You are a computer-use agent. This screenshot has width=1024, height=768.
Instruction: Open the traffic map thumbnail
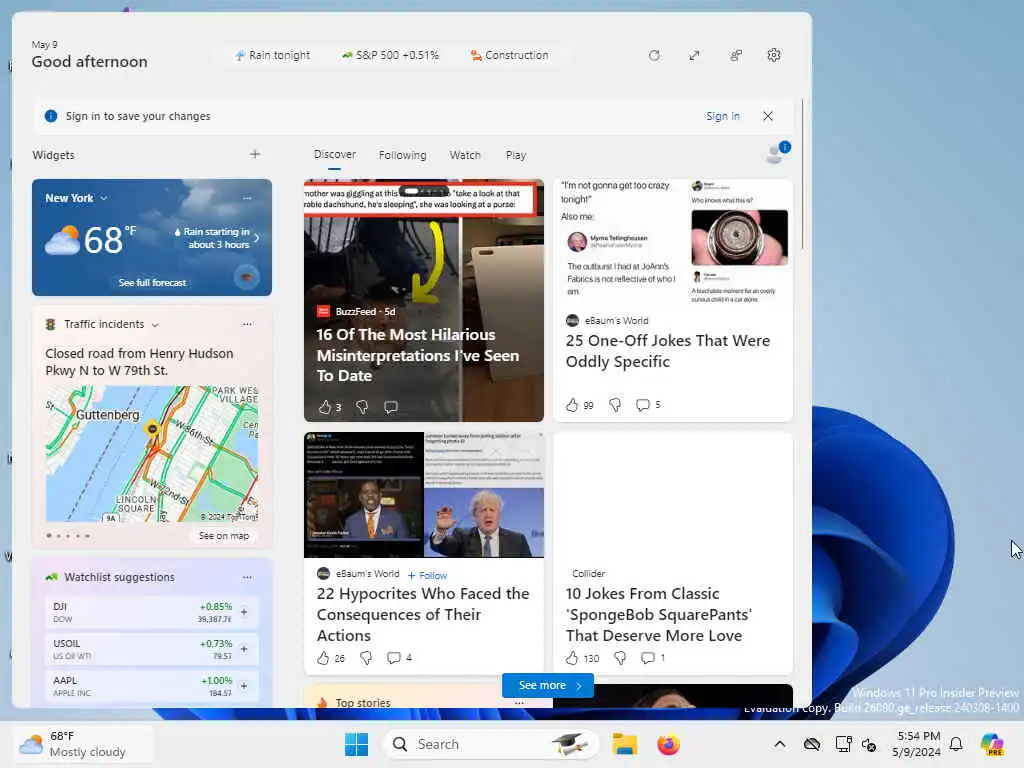pyautogui.click(x=152, y=454)
